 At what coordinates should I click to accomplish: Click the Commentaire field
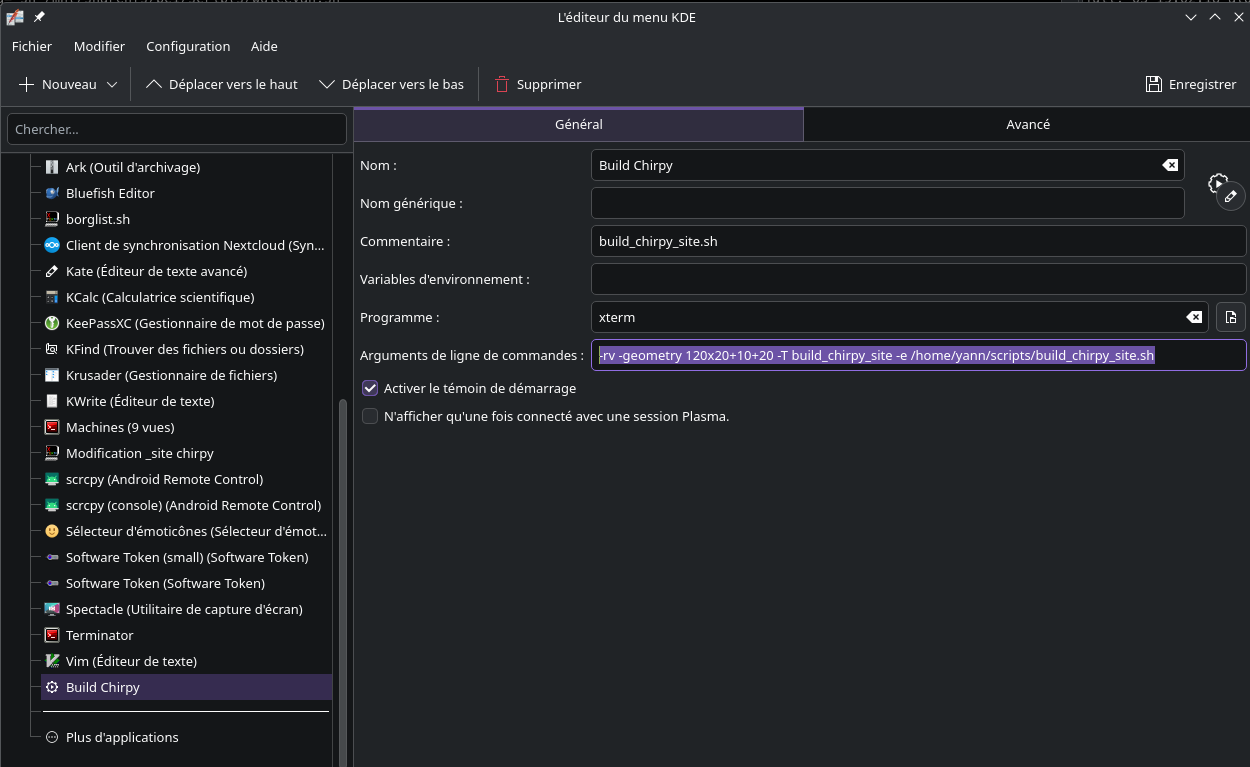[918, 241]
